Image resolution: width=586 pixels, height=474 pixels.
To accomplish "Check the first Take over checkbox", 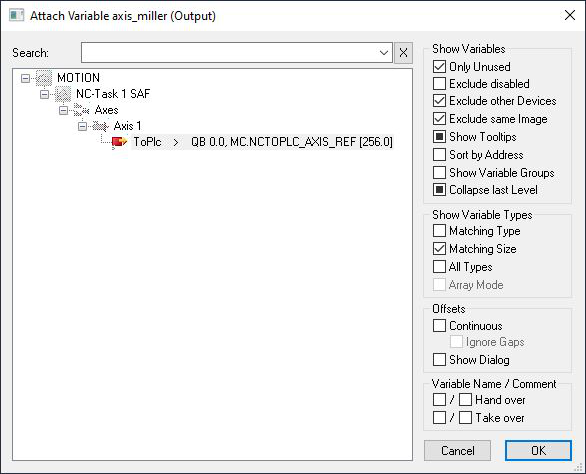I will pyautogui.click(x=439, y=418).
